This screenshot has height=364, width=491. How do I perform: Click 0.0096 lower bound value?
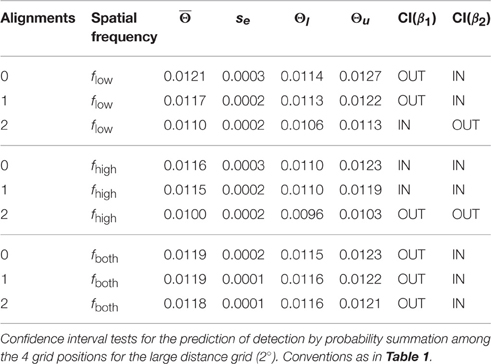(302, 214)
